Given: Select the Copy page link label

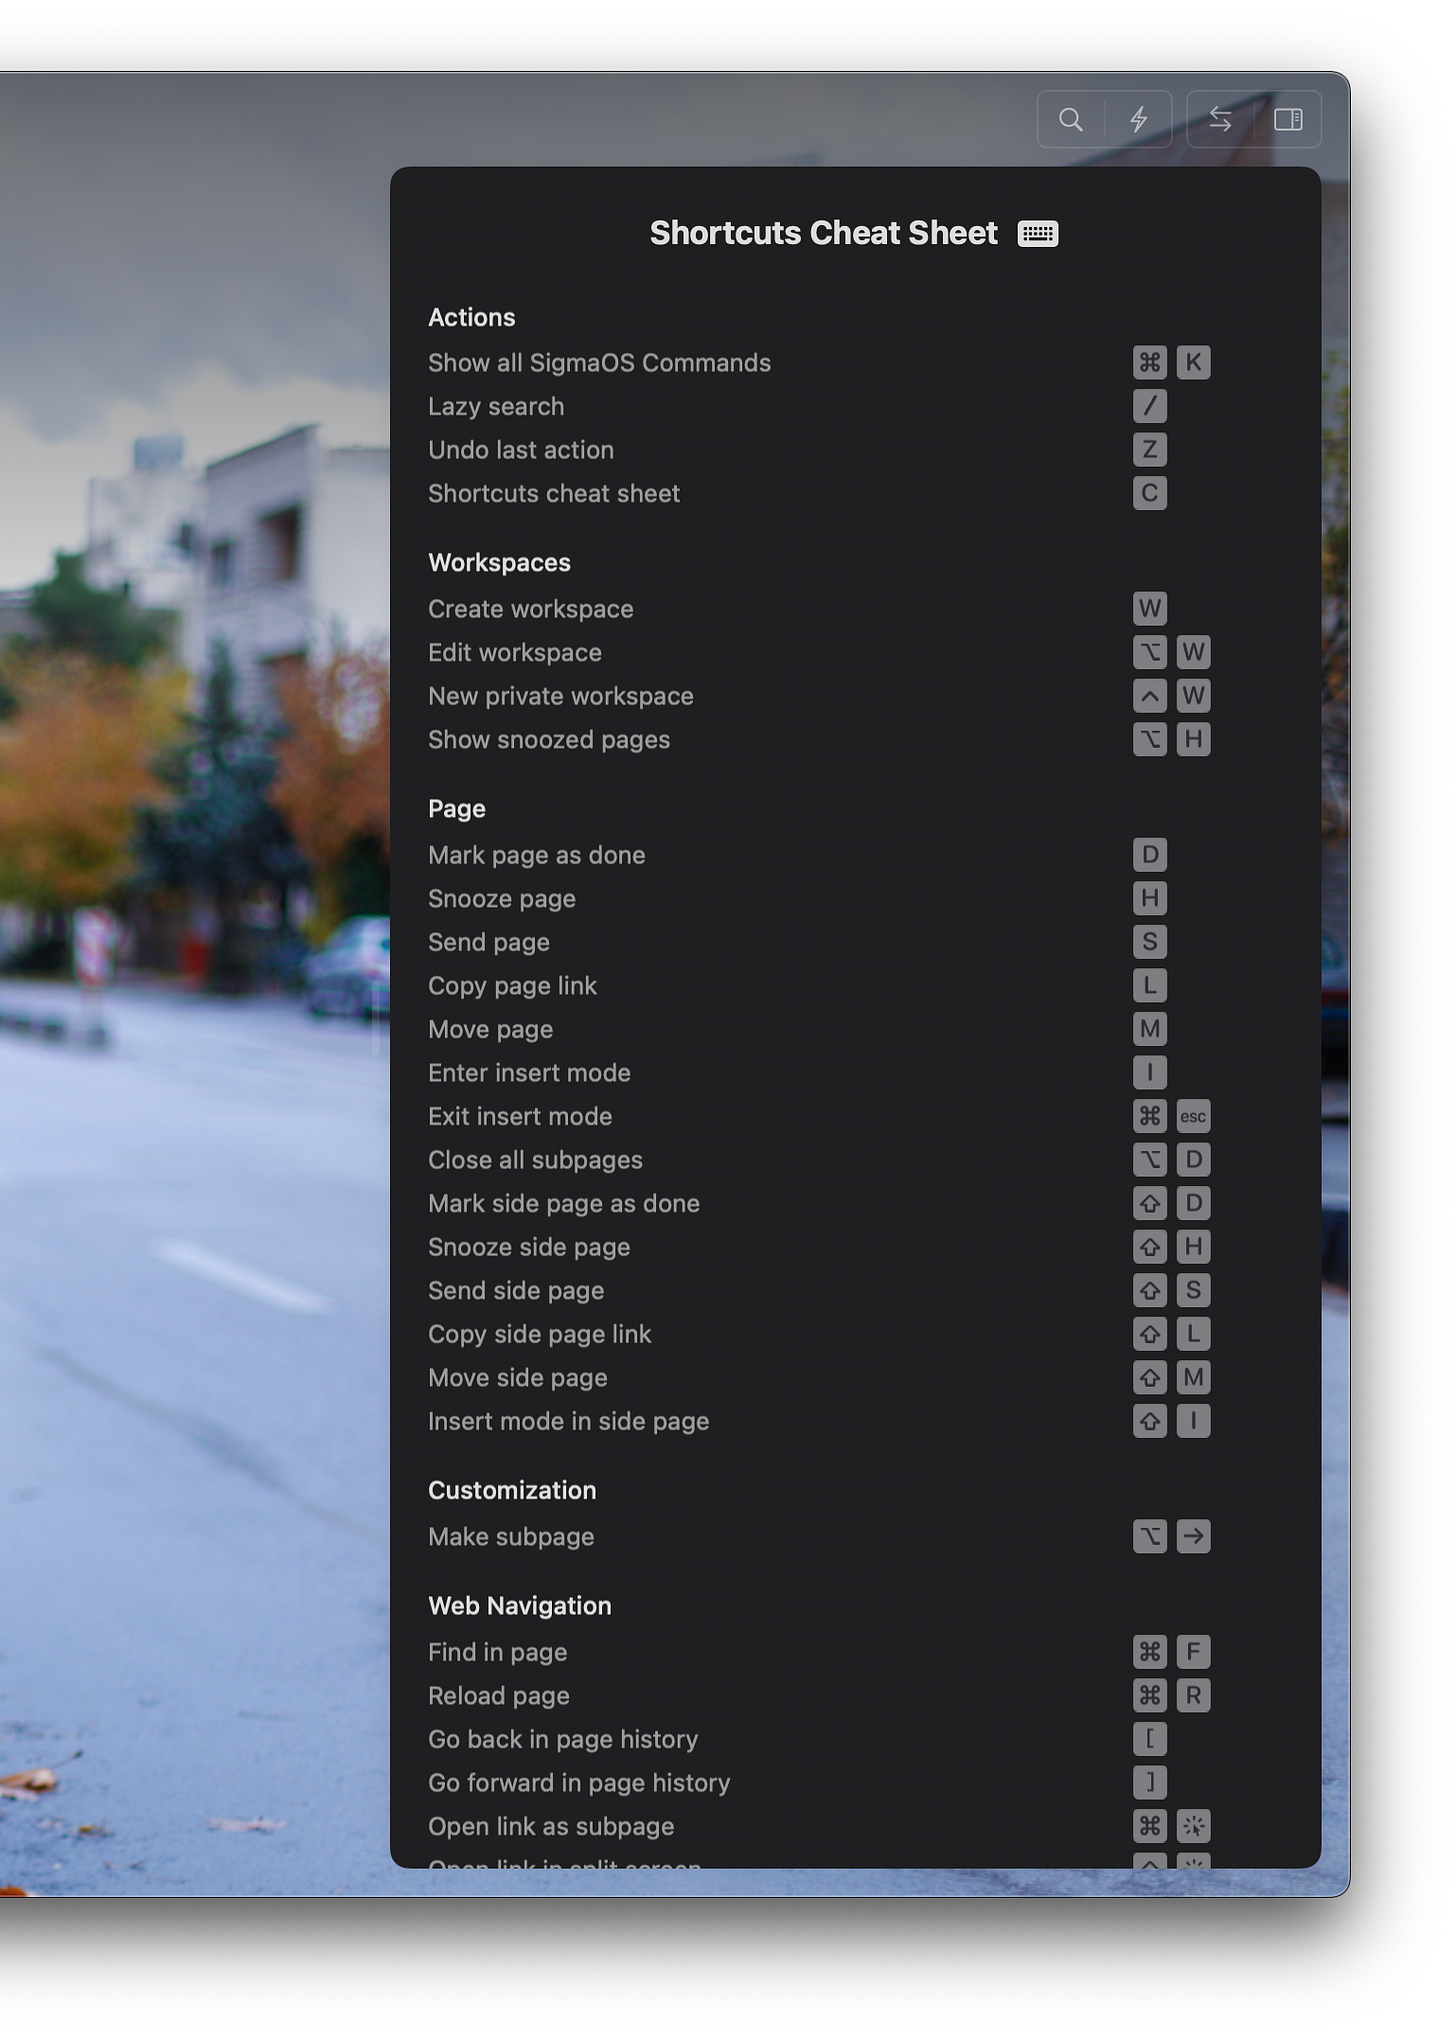Looking at the screenshot, I should 512,986.
